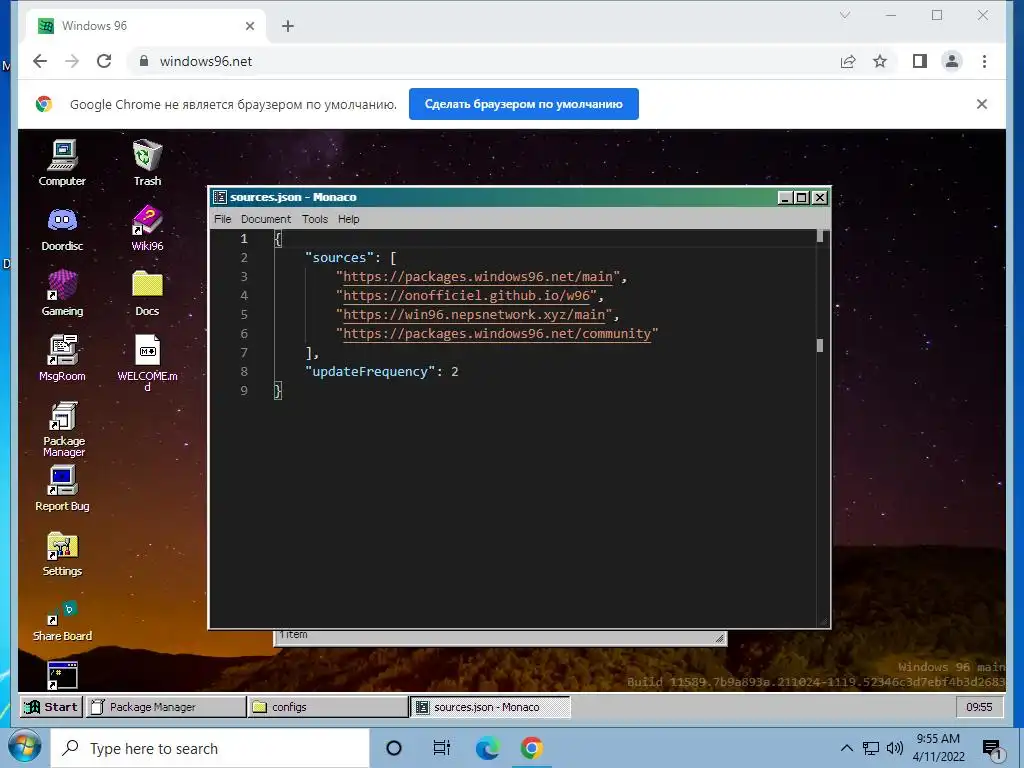Click the packages.windows96.net/main URL line
1024x768 pixels.
(478, 277)
